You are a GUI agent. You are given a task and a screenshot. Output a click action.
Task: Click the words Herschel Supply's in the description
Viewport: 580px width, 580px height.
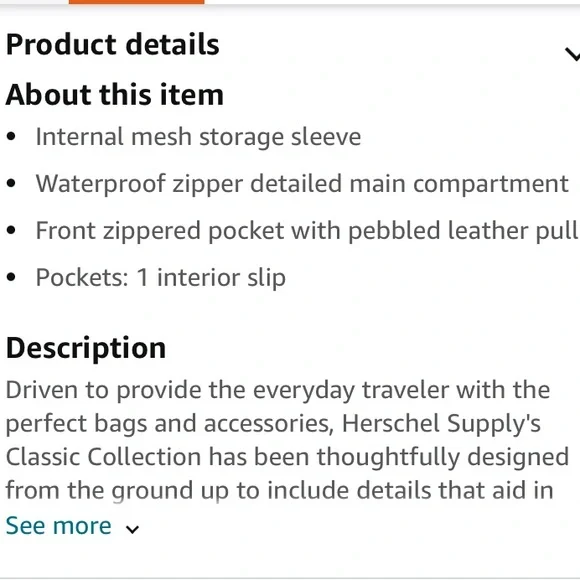coord(441,424)
